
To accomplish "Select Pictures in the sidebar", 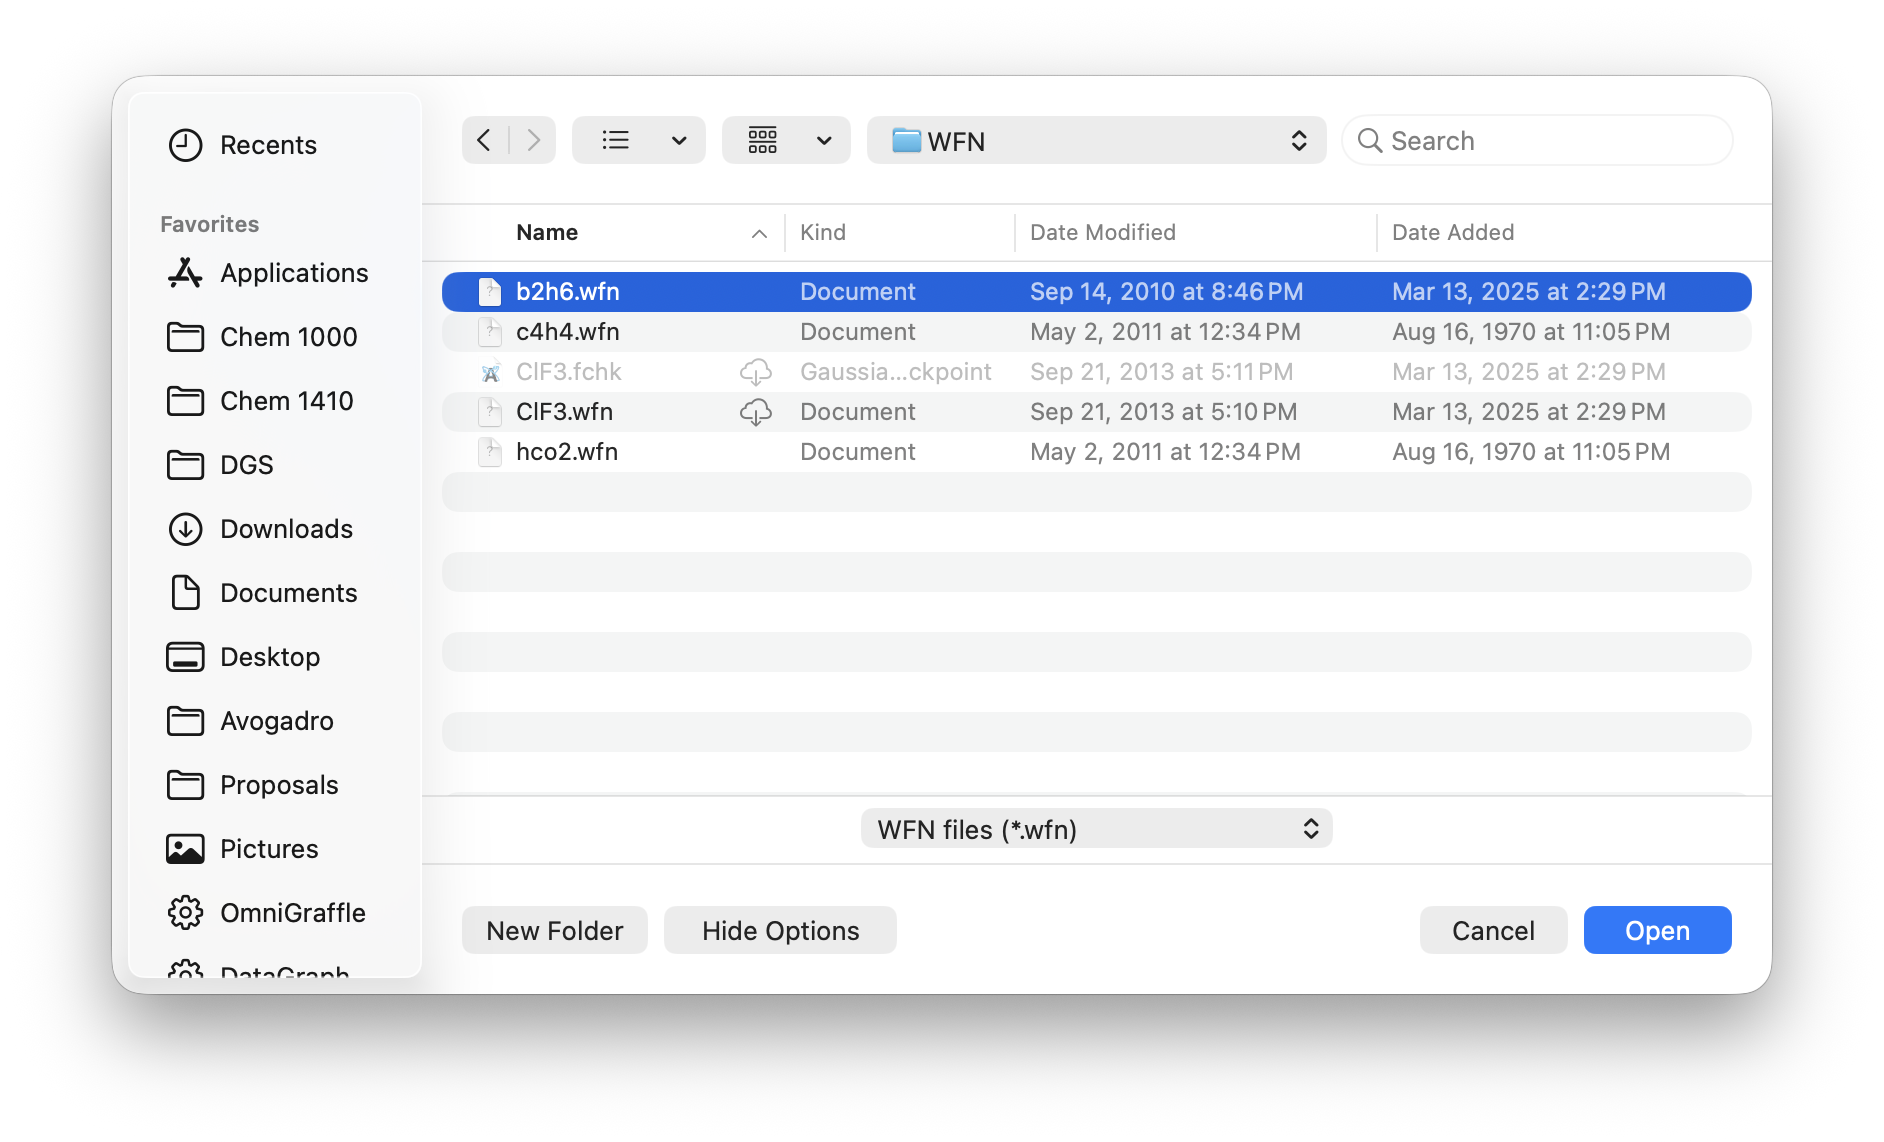I will click(x=268, y=849).
